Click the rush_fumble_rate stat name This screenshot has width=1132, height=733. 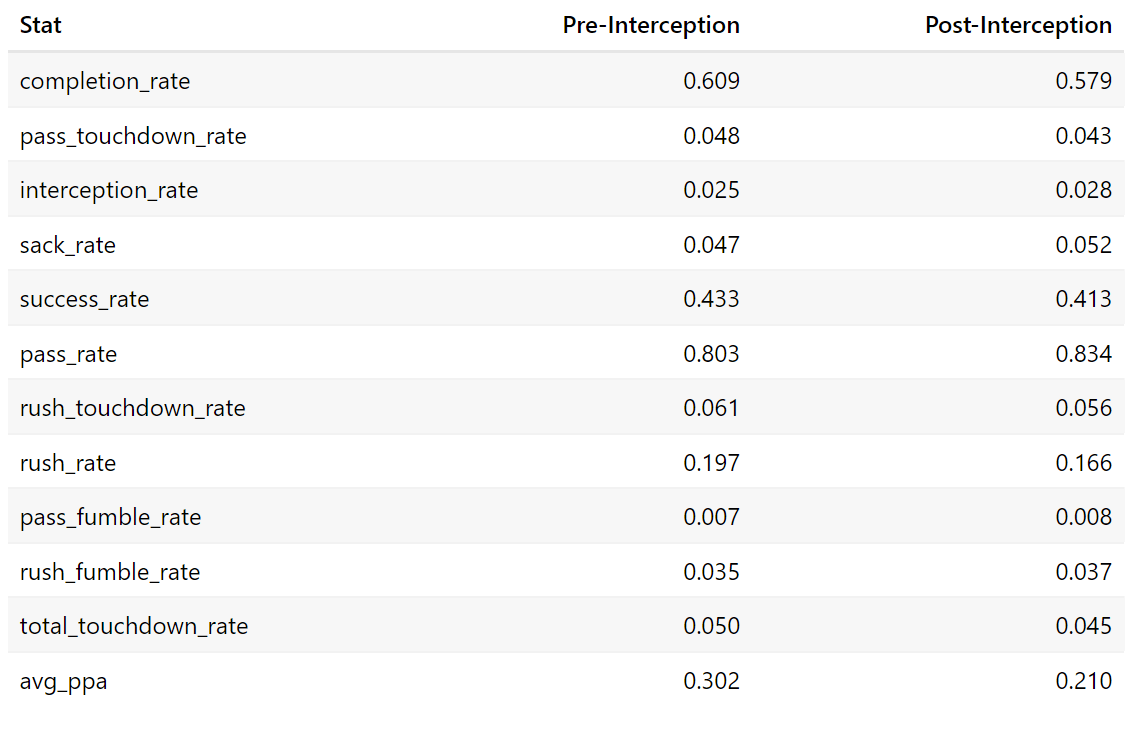(110, 572)
